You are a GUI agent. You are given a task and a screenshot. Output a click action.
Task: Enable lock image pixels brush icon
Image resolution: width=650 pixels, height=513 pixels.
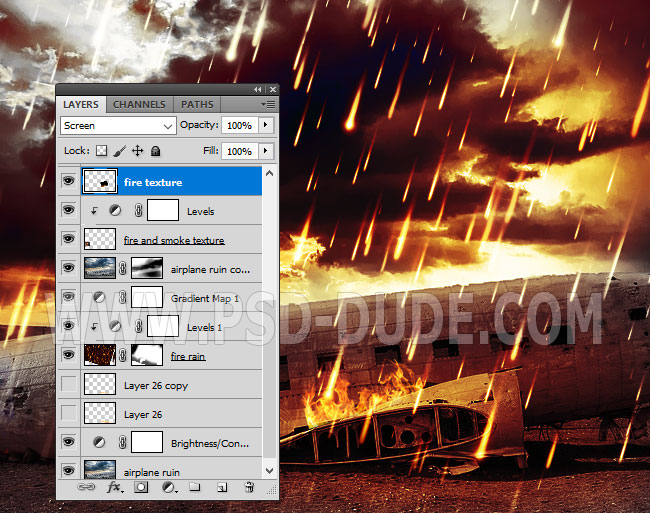pyautogui.click(x=119, y=151)
